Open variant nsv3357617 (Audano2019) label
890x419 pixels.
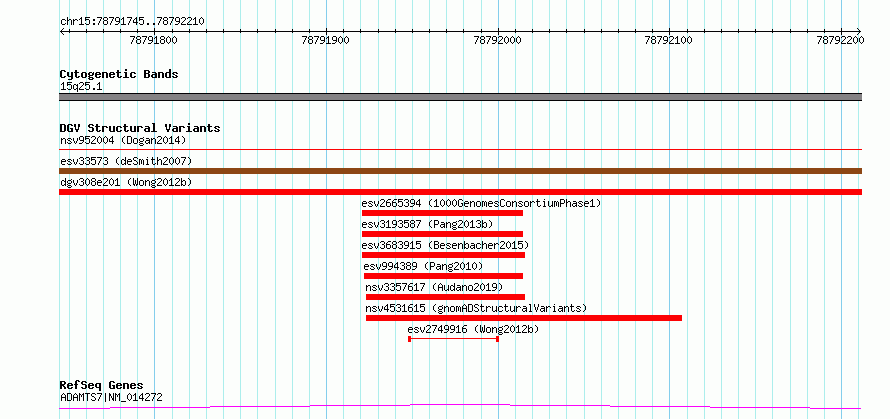434,287
